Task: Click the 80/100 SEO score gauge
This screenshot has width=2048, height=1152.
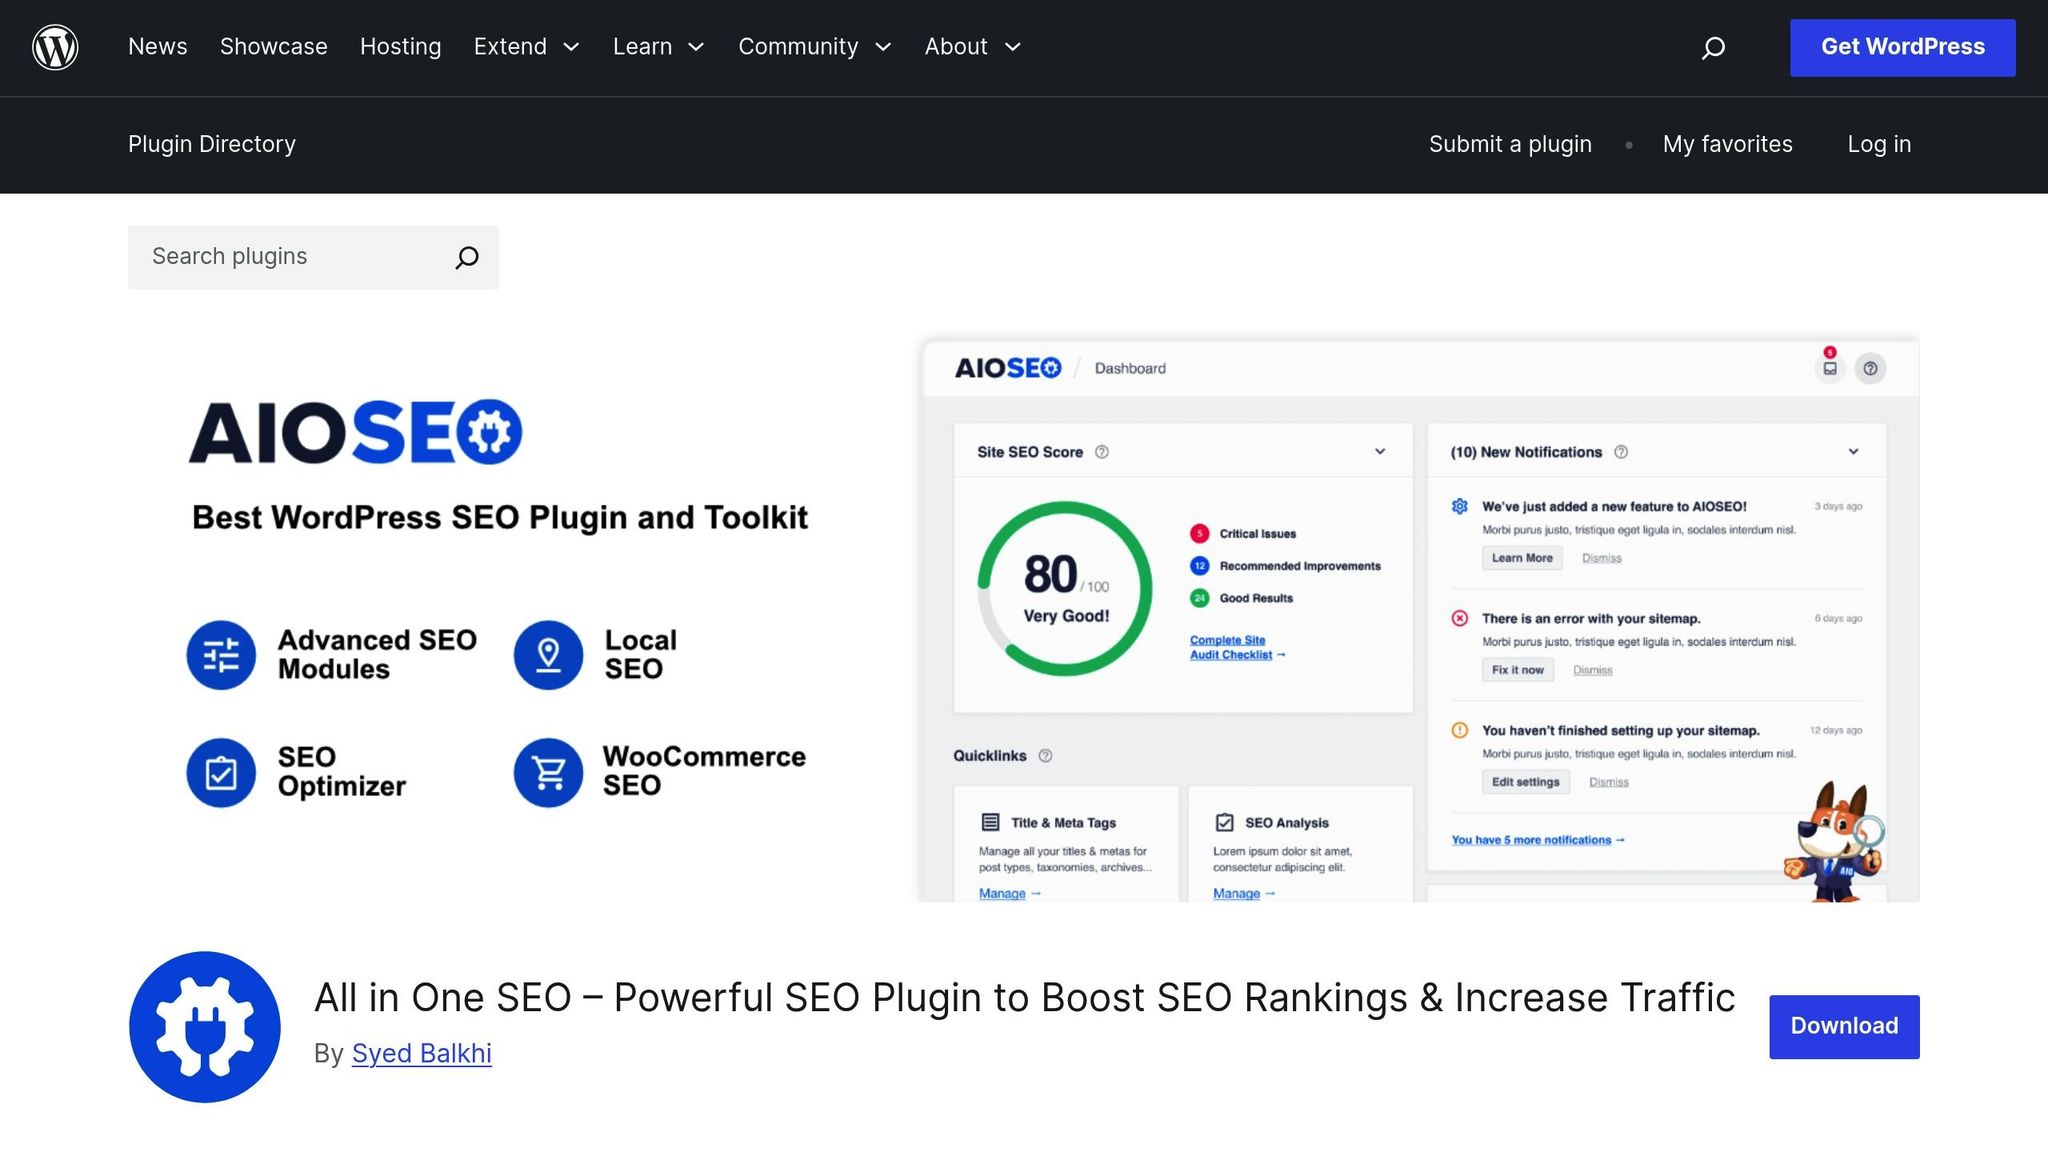Action: [1065, 589]
